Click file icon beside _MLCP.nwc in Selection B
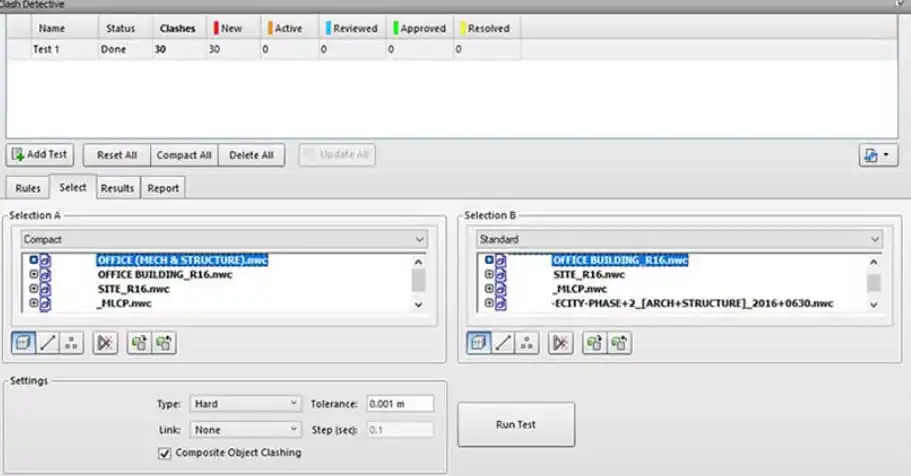This screenshot has width=911, height=476. (501, 289)
